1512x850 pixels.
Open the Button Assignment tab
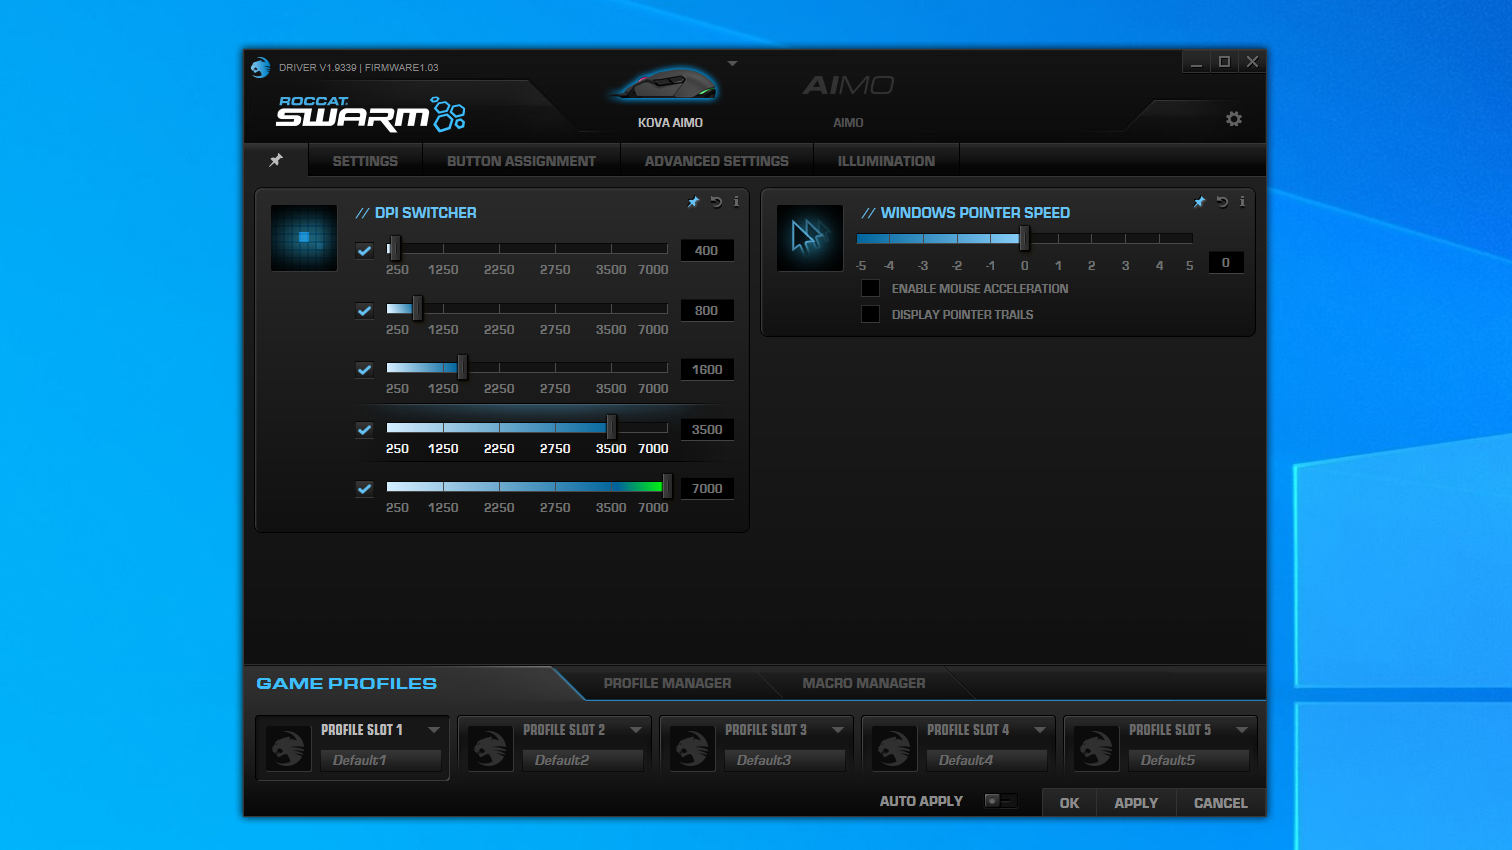pyautogui.click(x=521, y=161)
